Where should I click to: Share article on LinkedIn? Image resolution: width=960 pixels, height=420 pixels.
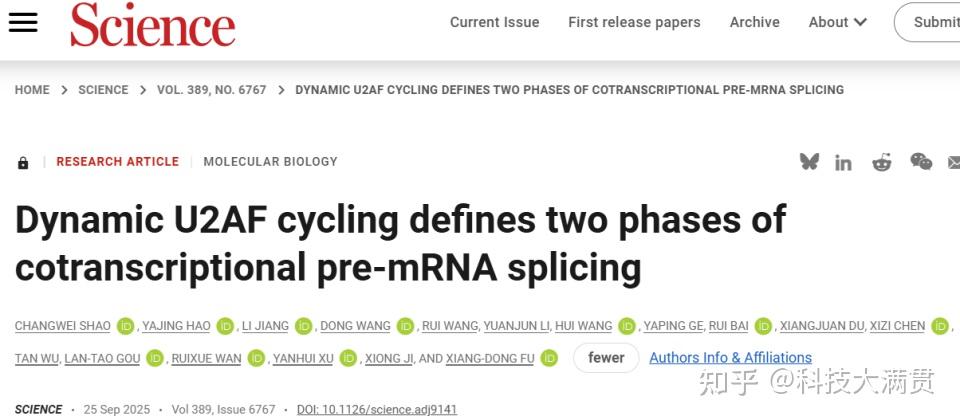tap(844, 162)
